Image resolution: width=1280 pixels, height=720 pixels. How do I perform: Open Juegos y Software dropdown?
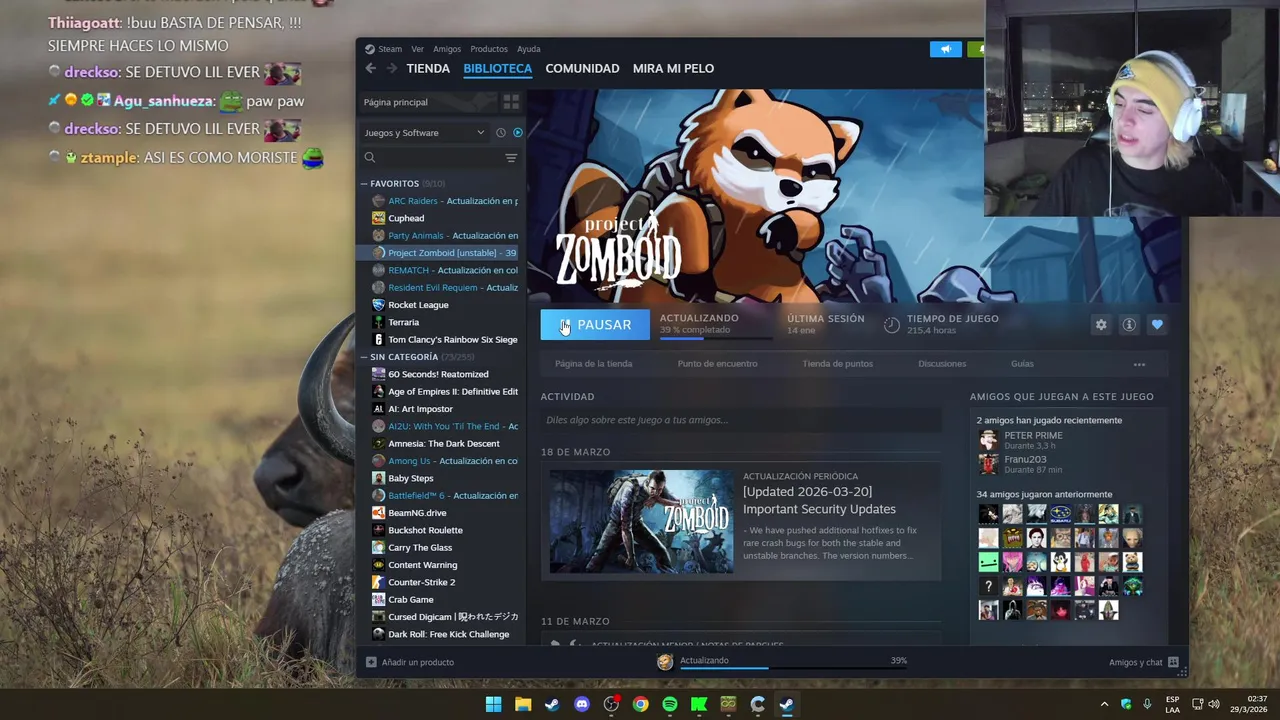[425, 132]
